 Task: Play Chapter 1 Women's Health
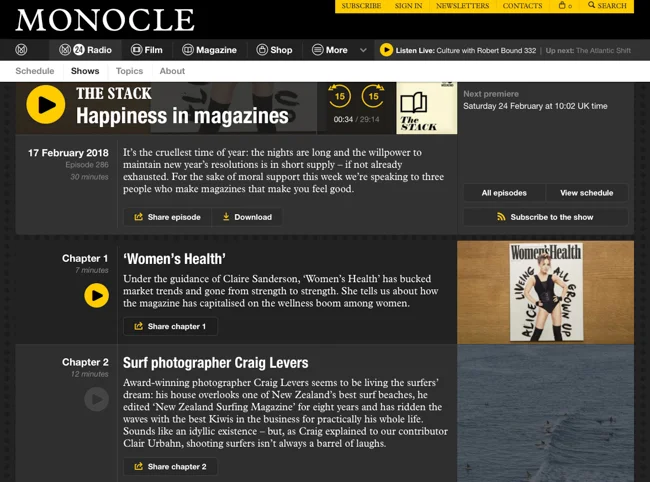pyautogui.click(x=97, y=295)
